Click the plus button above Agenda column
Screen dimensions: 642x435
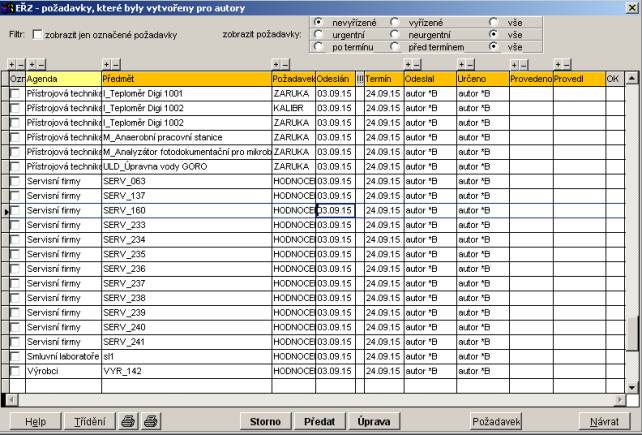tap(32, 64)
